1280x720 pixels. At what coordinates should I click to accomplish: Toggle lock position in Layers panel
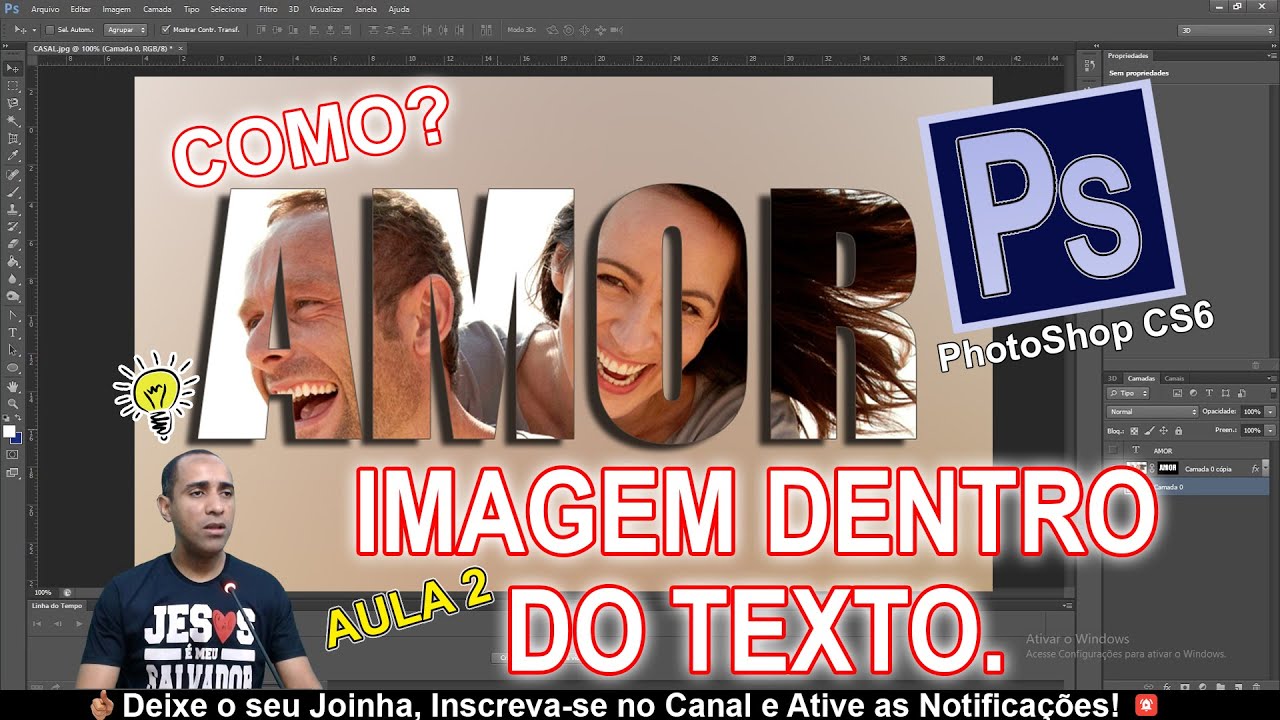1164,430
